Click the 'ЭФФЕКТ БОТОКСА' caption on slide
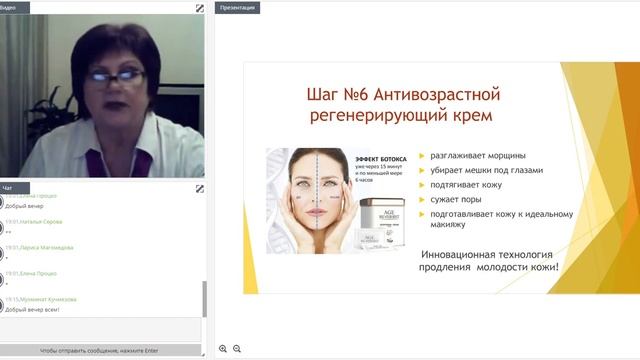The image size is (640, 360). tap(381, 159)
